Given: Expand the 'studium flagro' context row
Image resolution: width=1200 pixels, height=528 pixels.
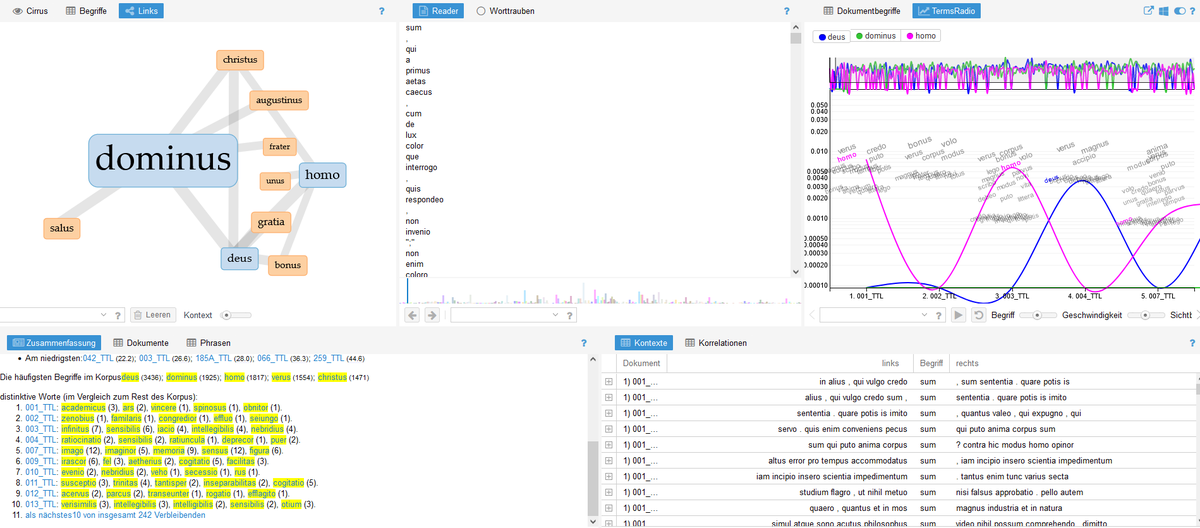Looking at the screenshot, I should coord(608,492).
